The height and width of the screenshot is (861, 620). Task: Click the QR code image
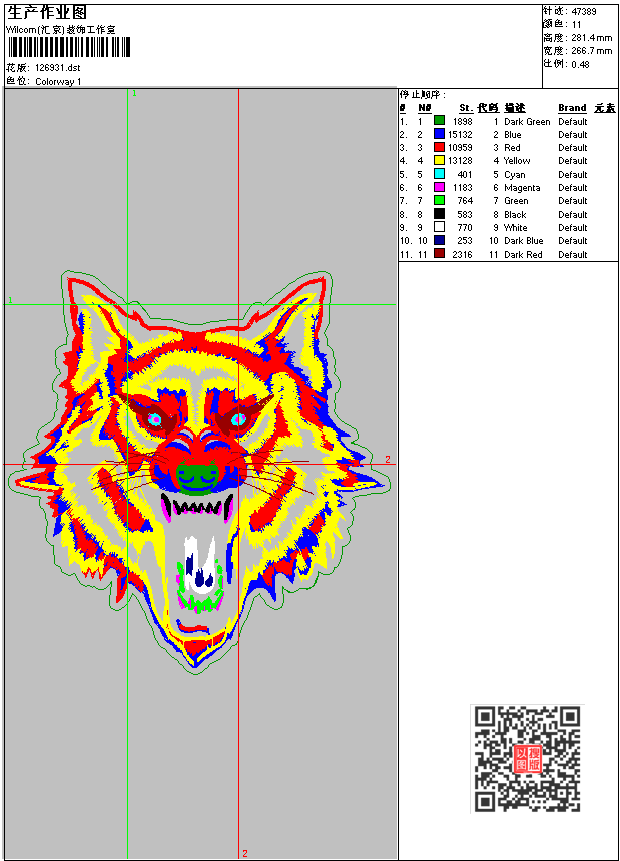[527, 758]
